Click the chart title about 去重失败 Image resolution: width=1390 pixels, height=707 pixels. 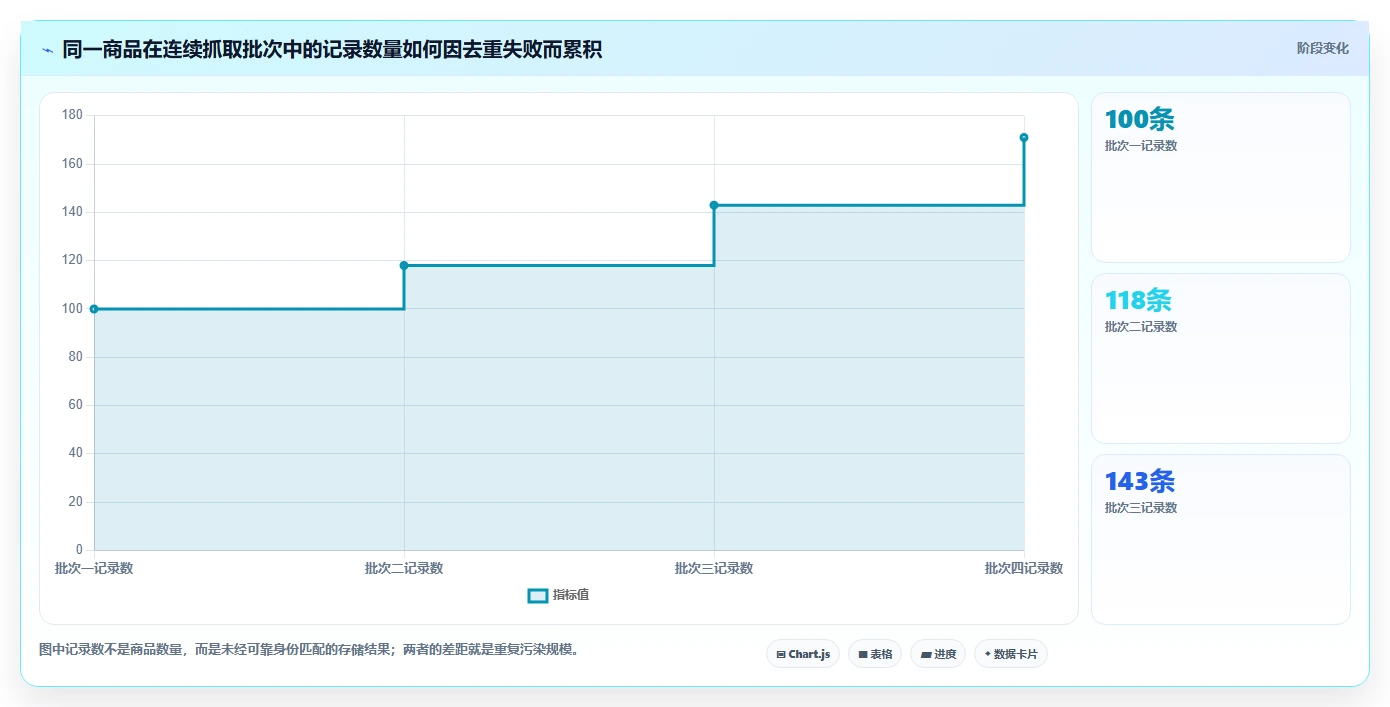332,50
